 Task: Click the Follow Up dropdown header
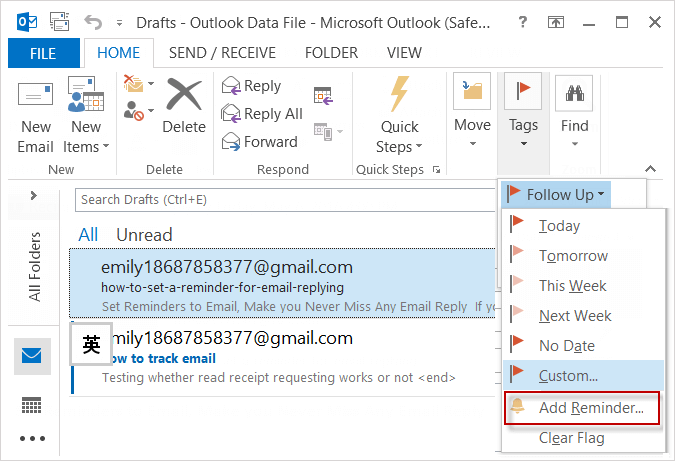555,195
